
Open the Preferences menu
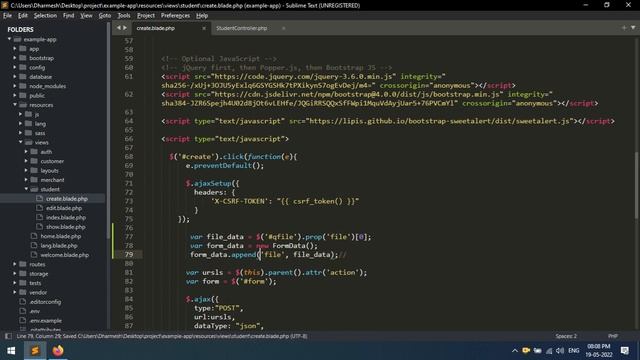pyautogui.click(x=175, y=16)
